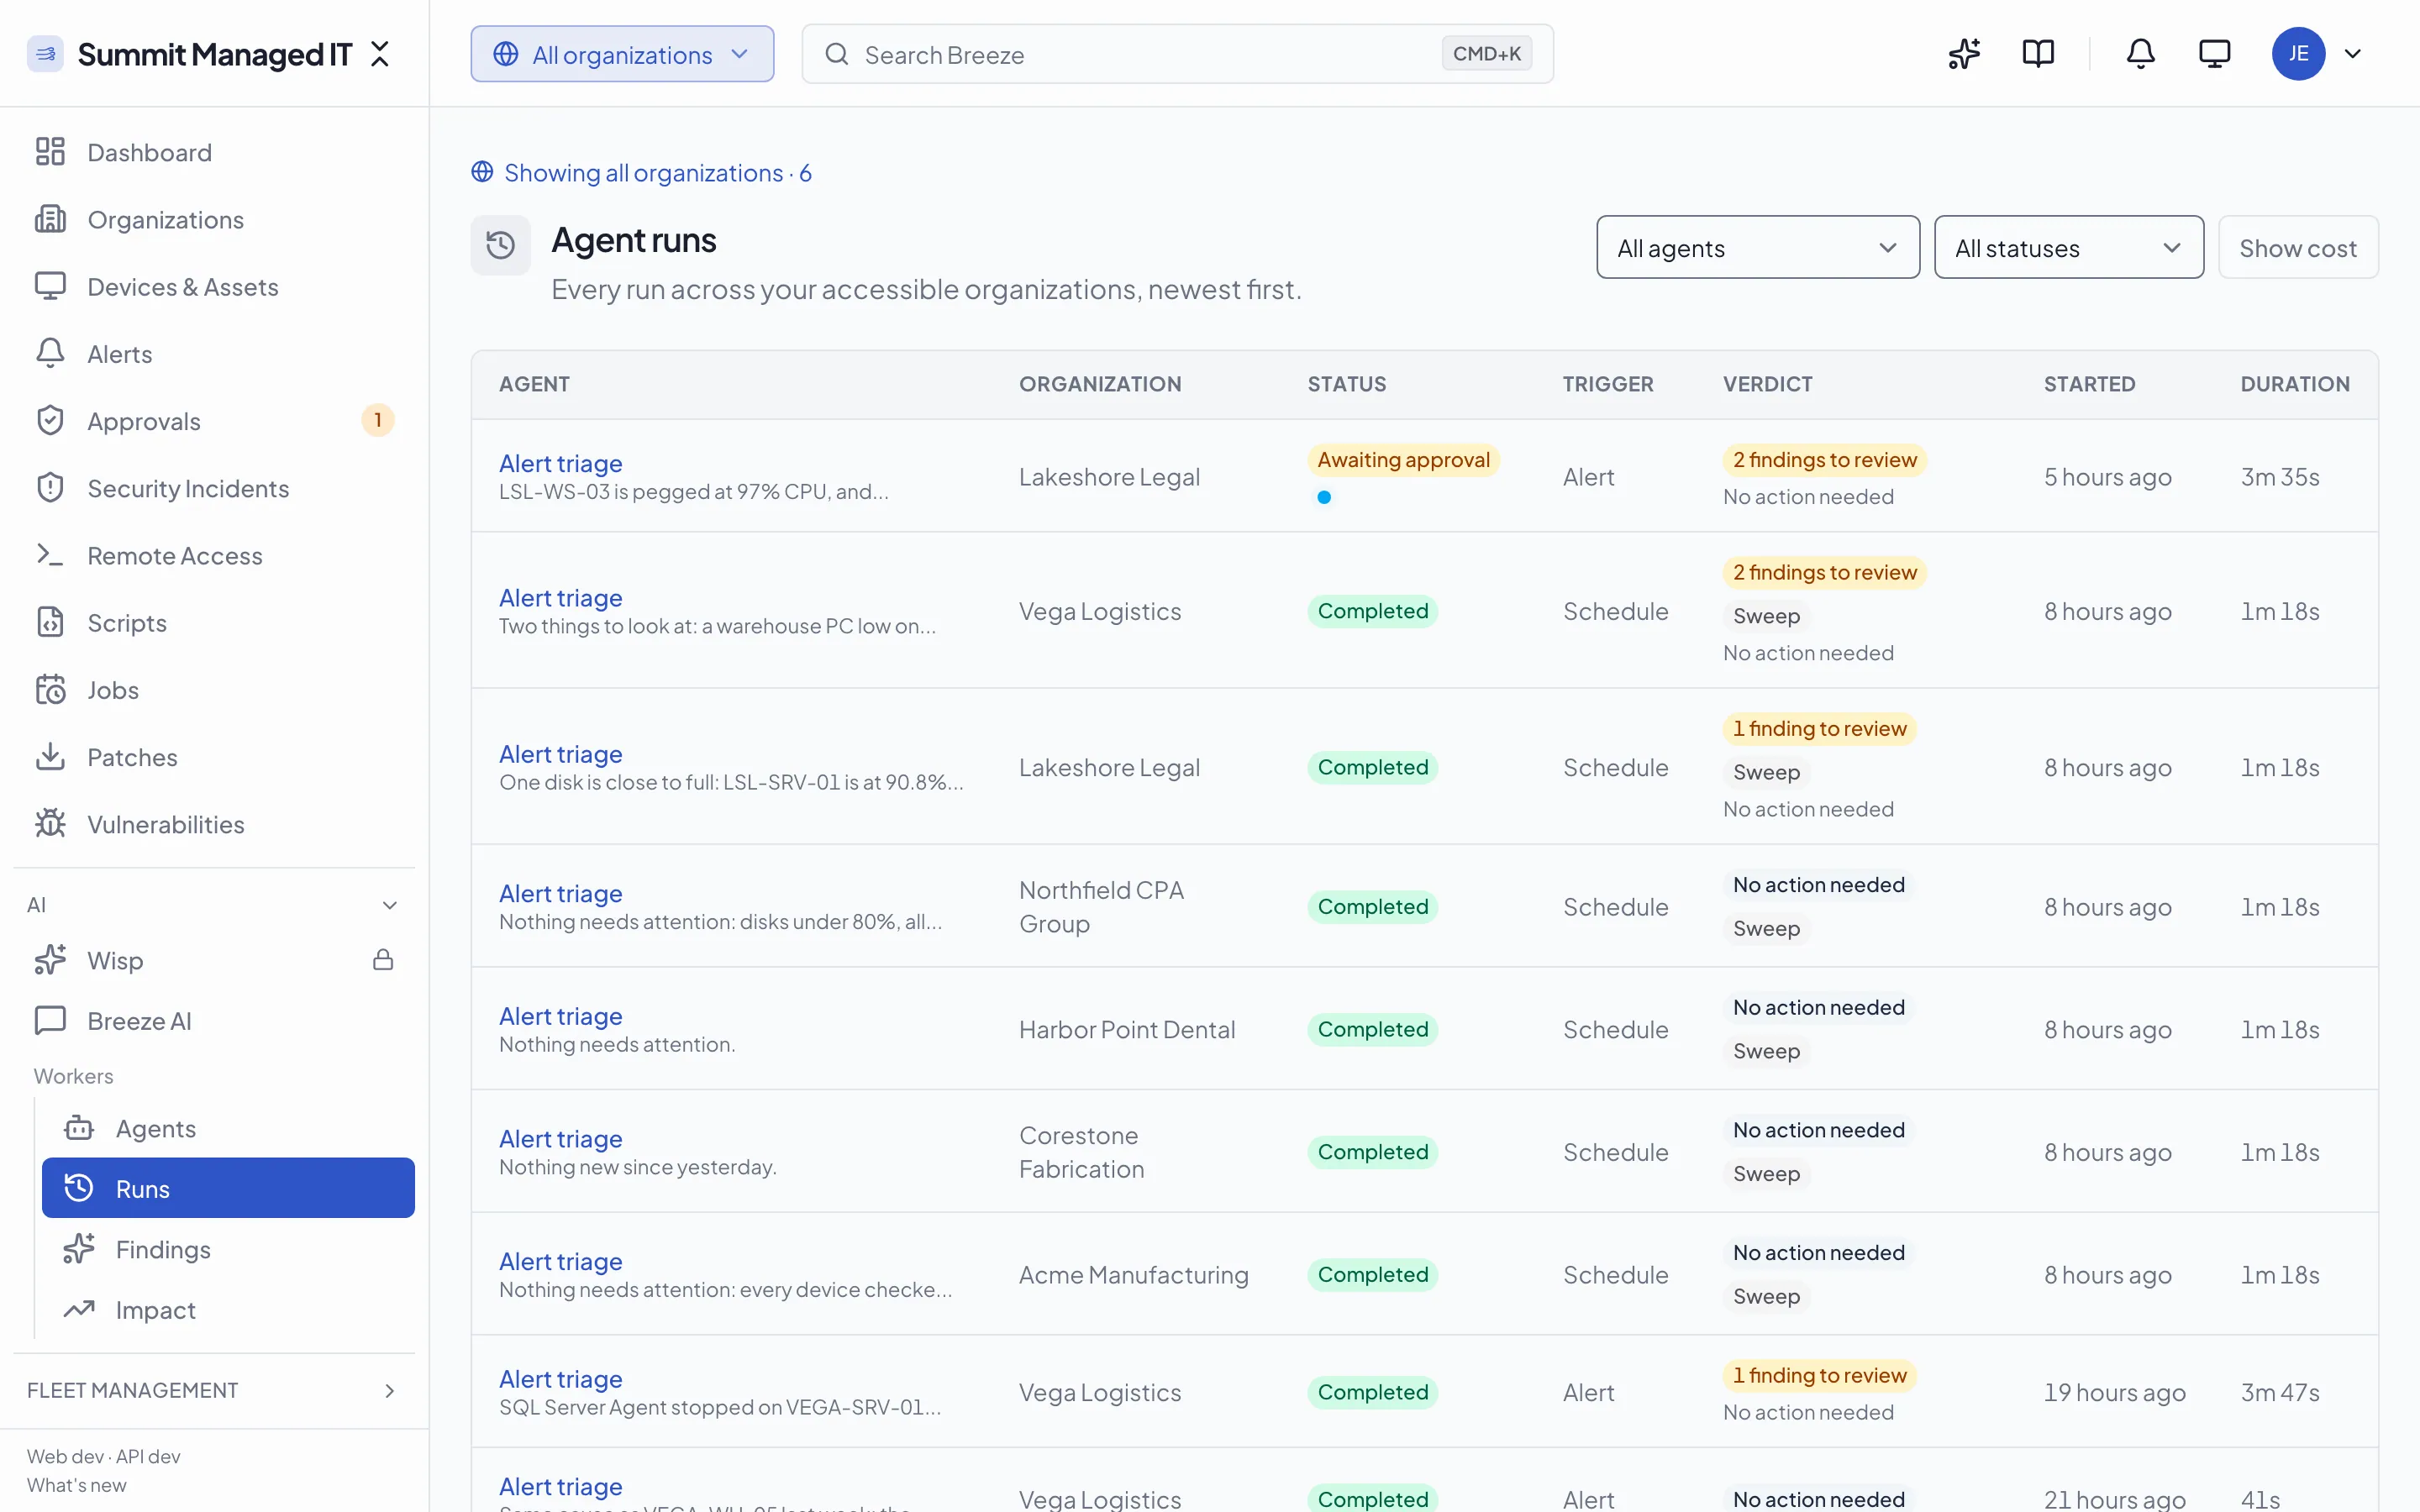Click the globe icon next to Showing all organizations
Viewport: 2420px width, 1512px height.
(x=483, y=172)
